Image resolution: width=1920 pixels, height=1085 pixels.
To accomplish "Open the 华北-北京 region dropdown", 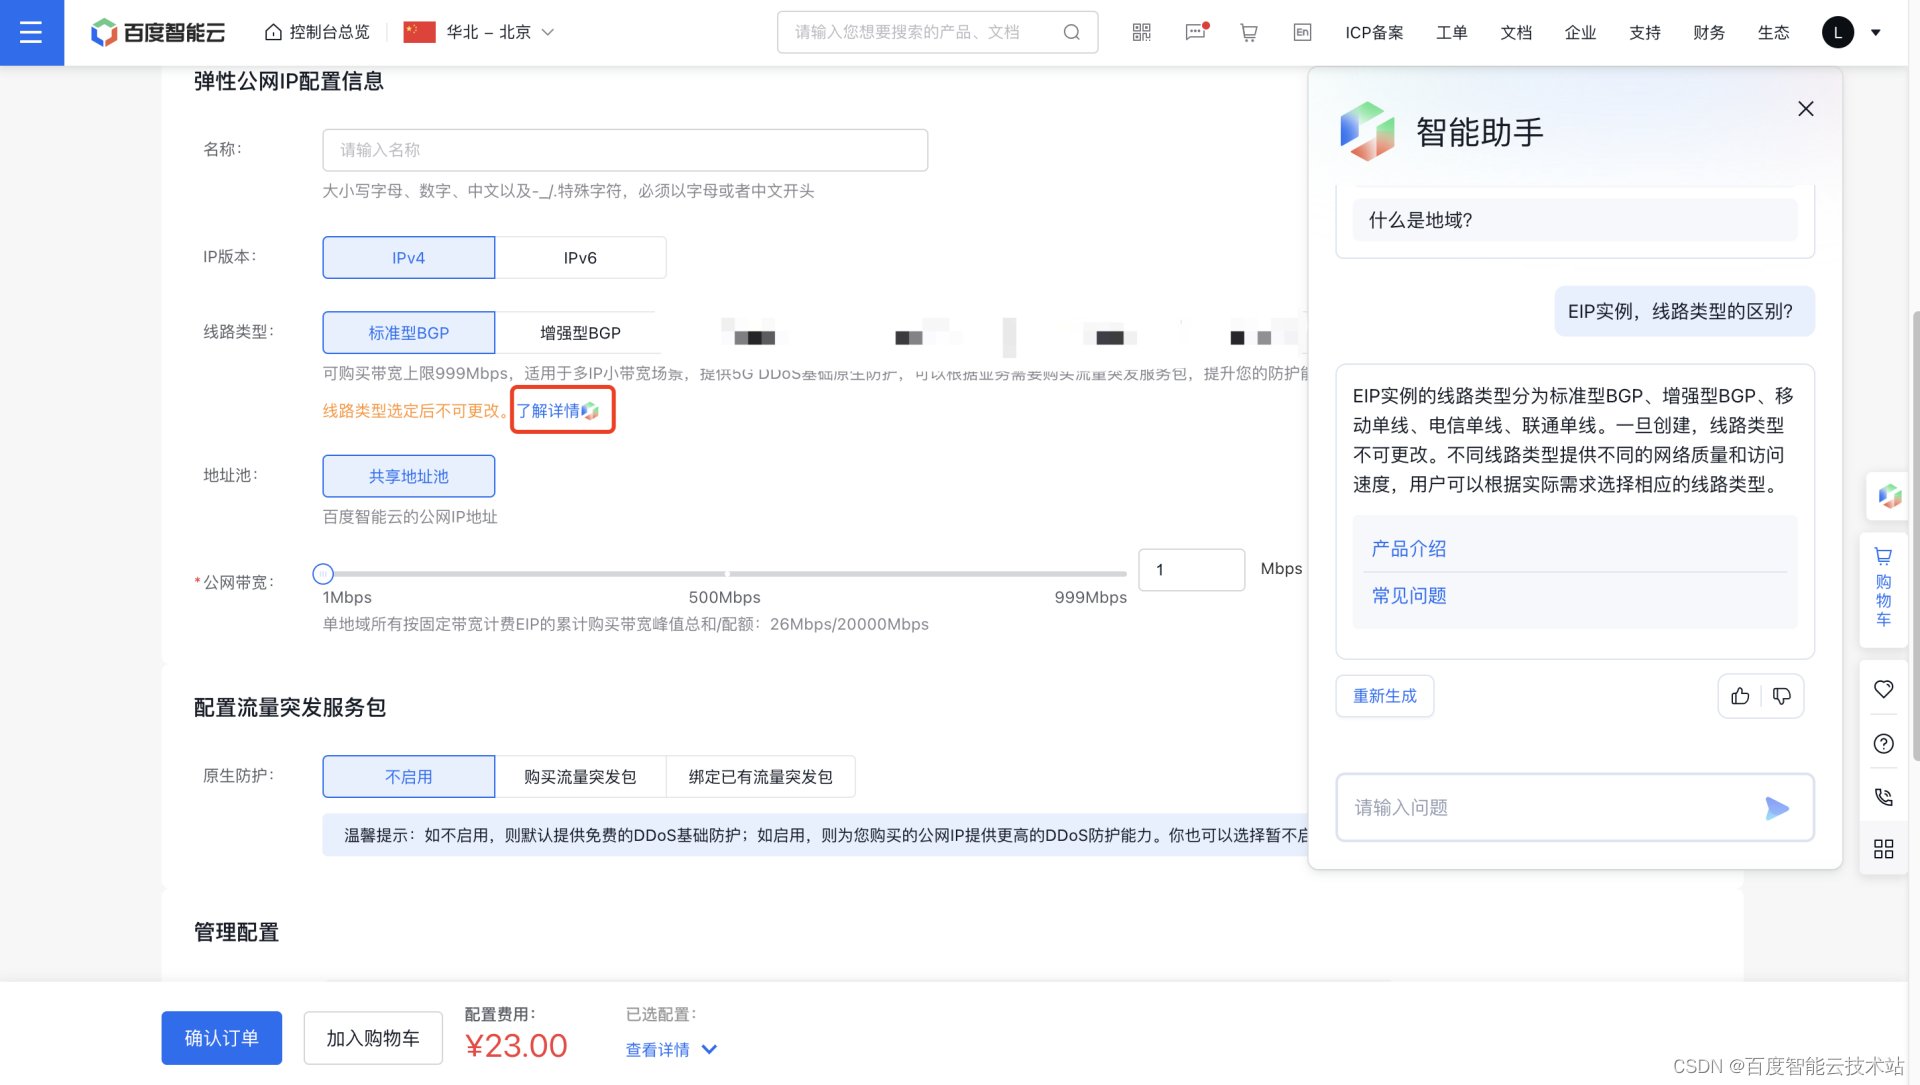I will (478, 32).
